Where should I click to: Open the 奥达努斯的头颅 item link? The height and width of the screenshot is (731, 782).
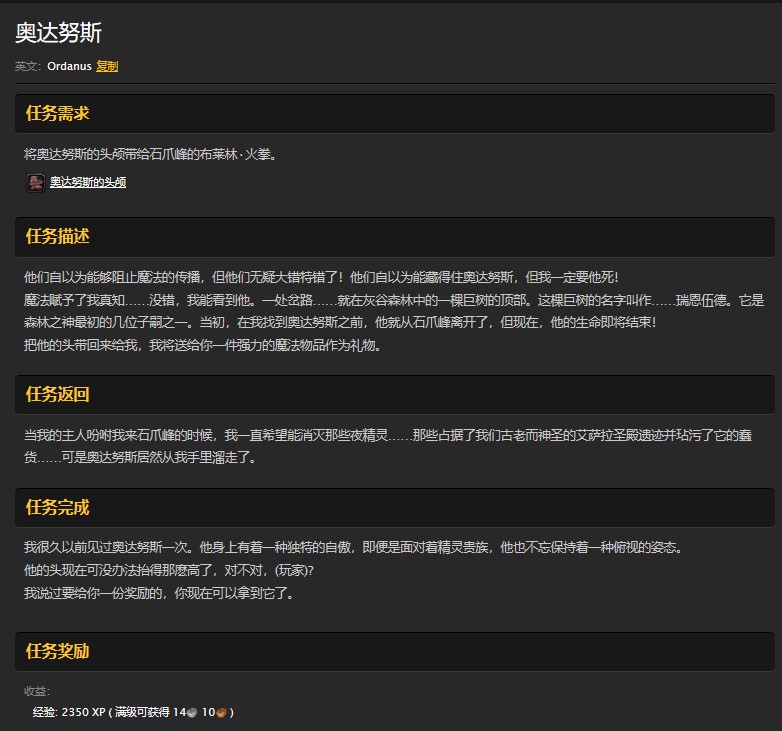88,182
